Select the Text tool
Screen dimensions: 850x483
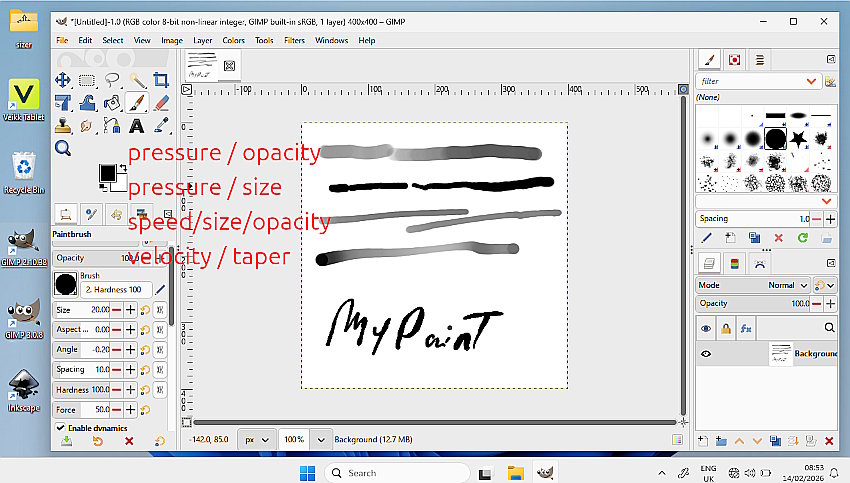coord(136,126)
